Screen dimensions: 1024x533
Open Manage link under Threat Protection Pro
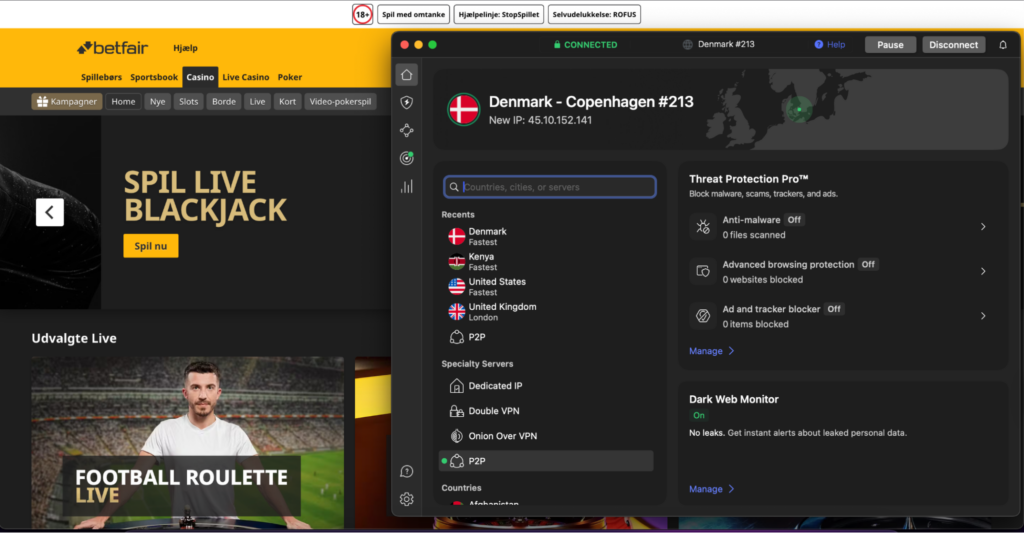coord(711,351)
